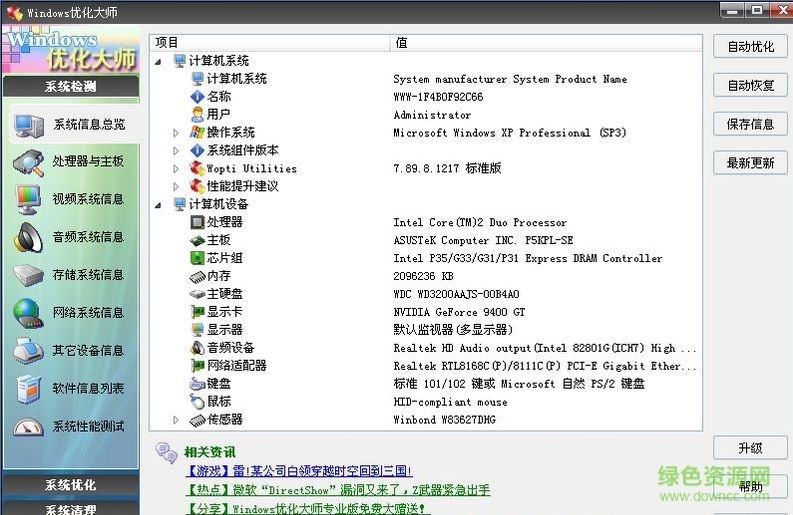Viewport: 793px width, 515px height.
Task: Select the 视频系统信息 monitor icon
Action: pos(28,200)
